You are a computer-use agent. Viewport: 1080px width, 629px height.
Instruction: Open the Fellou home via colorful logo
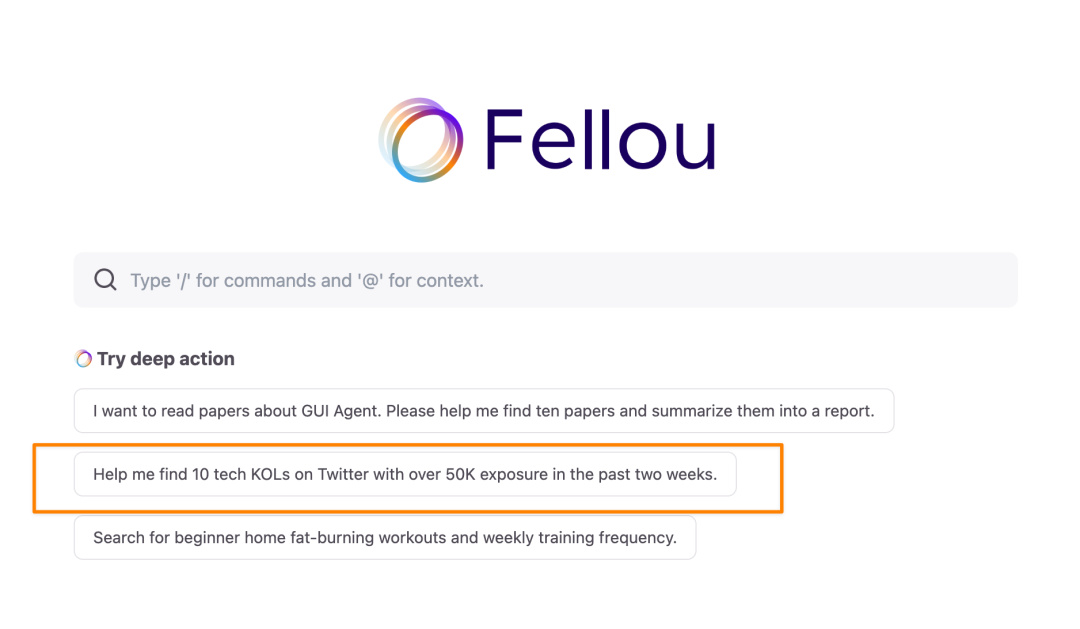click(421, 140)
